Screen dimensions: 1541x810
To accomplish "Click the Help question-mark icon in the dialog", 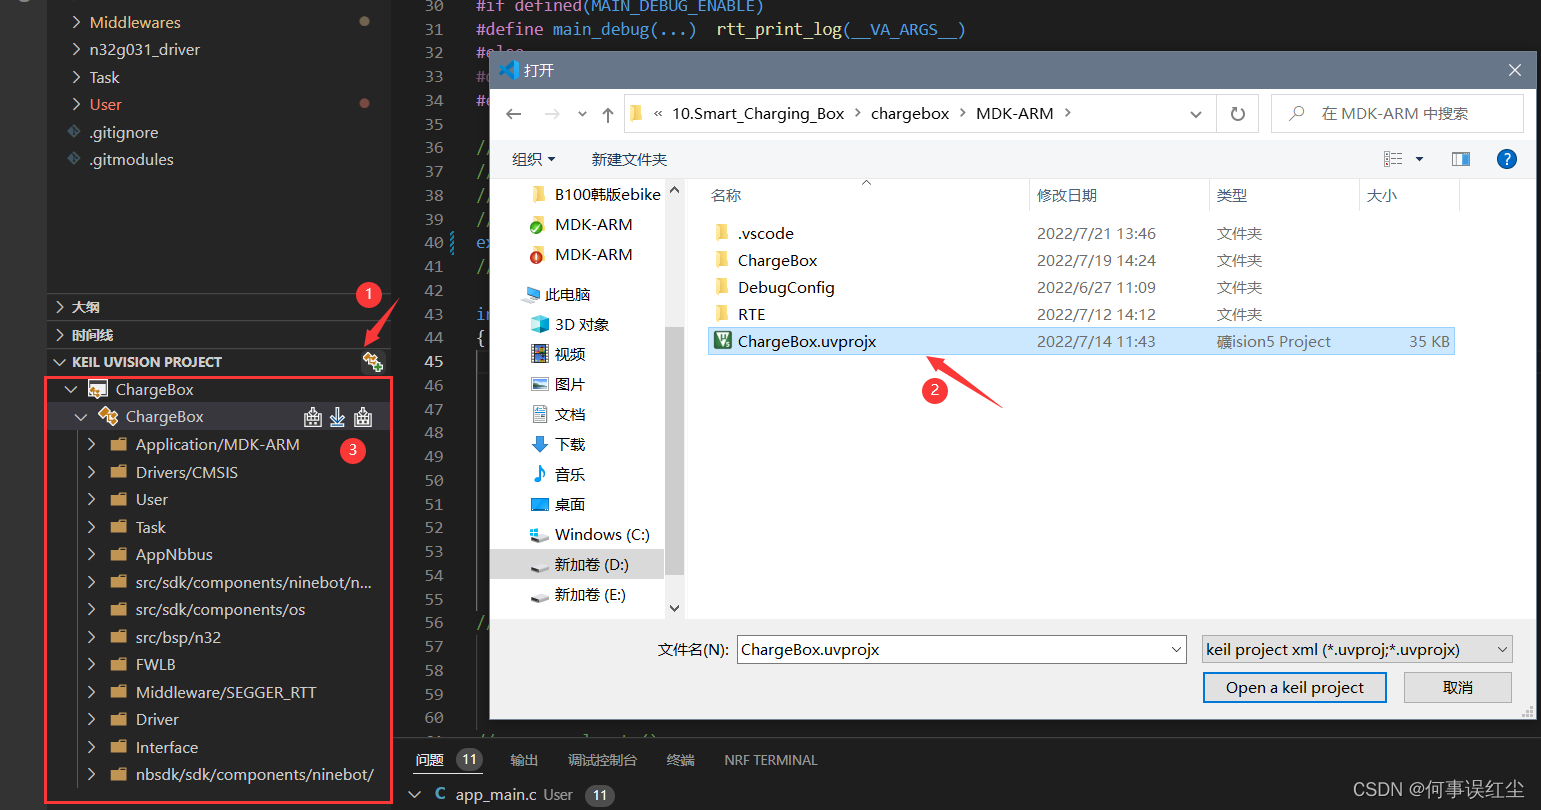I will (x=1507, y=158).
